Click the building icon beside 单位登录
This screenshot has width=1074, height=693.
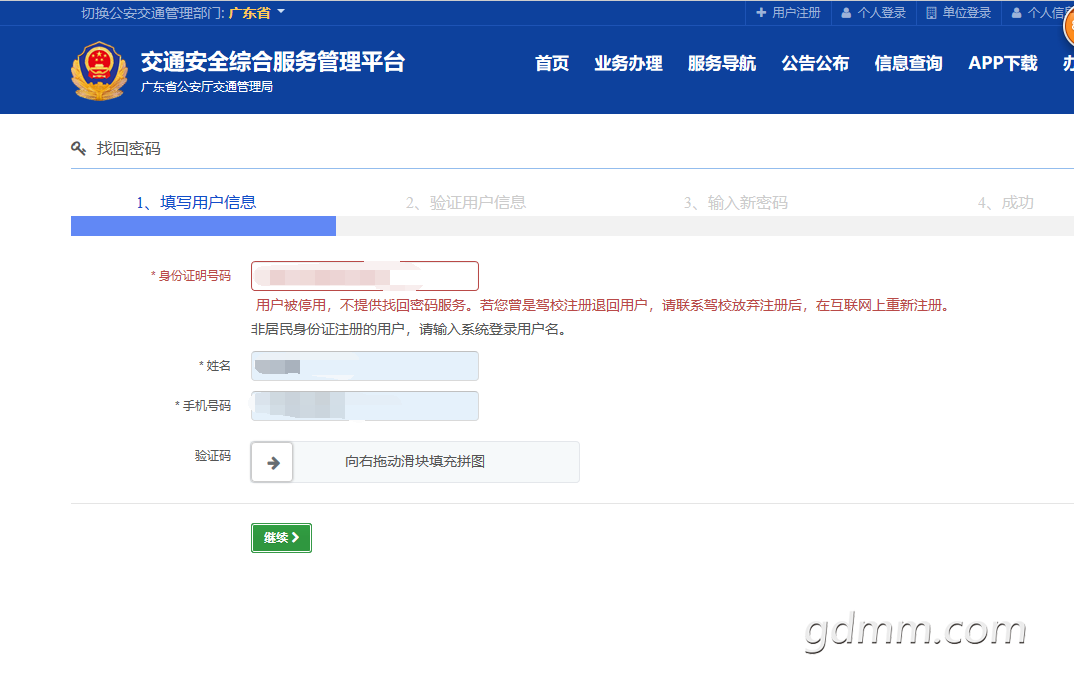click(931, 13)
